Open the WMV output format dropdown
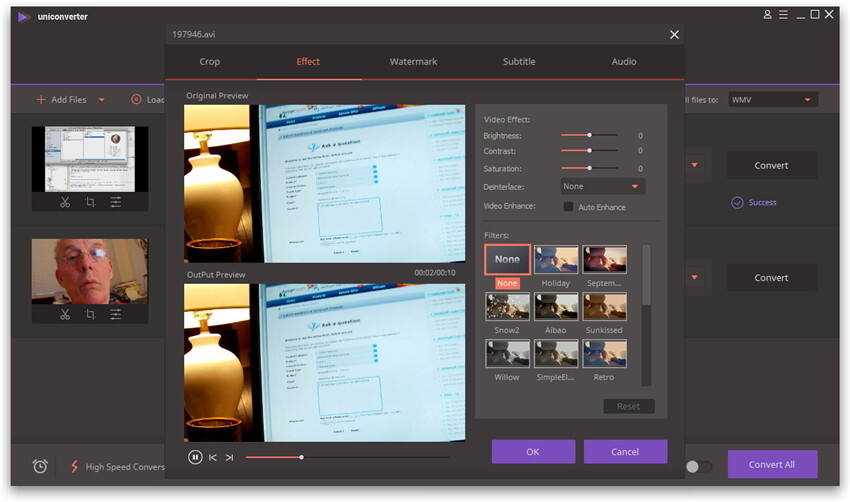850x502 pixels. click(772, 100)
